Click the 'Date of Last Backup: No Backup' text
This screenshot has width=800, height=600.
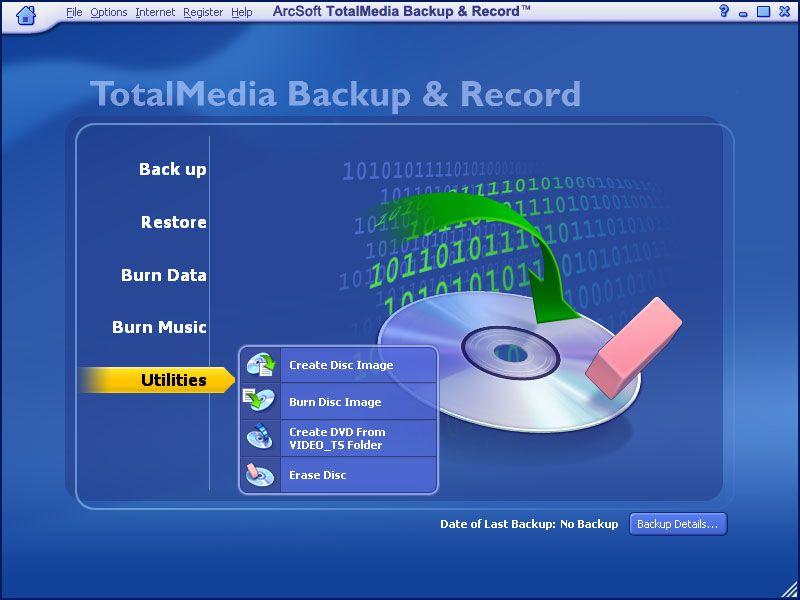pyautogui.click(x=529, y=524)
